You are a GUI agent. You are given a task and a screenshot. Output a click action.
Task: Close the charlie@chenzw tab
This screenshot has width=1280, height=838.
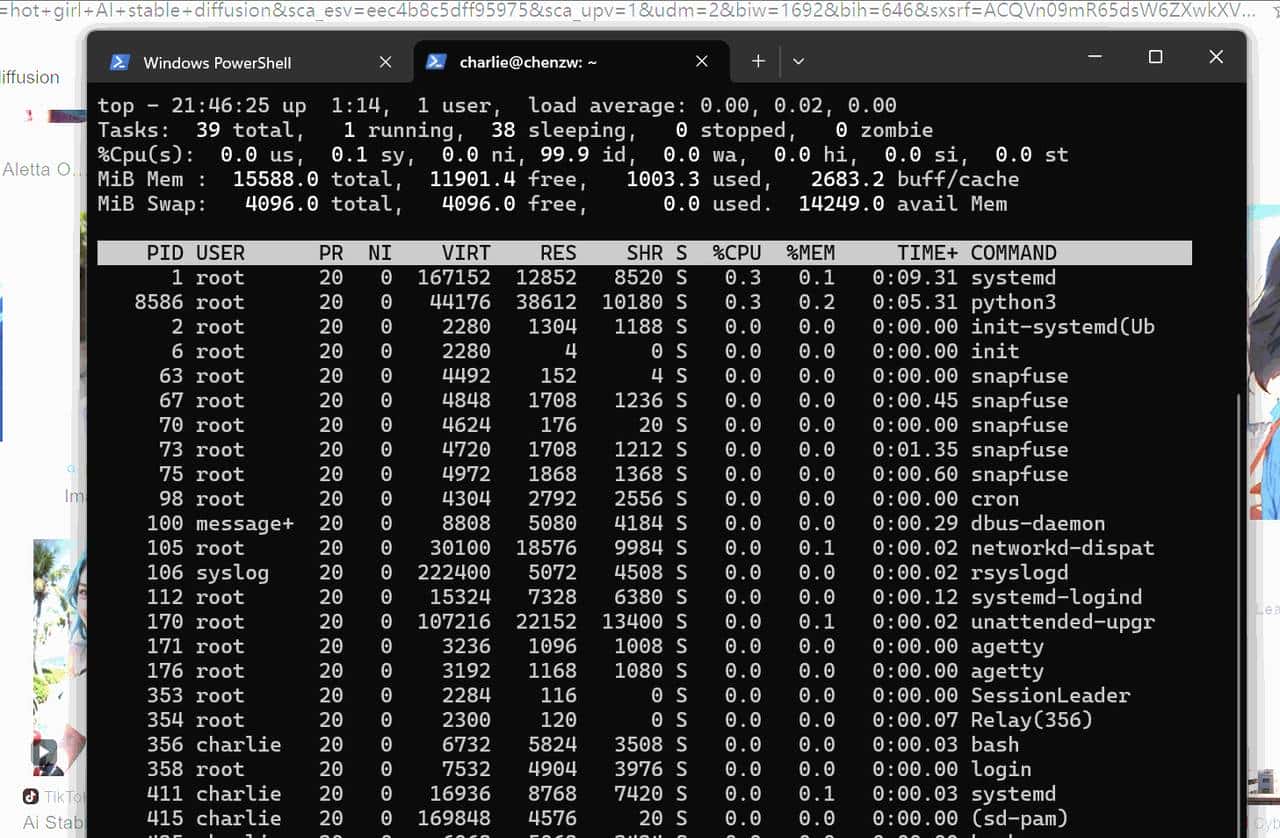pos(701,61)
